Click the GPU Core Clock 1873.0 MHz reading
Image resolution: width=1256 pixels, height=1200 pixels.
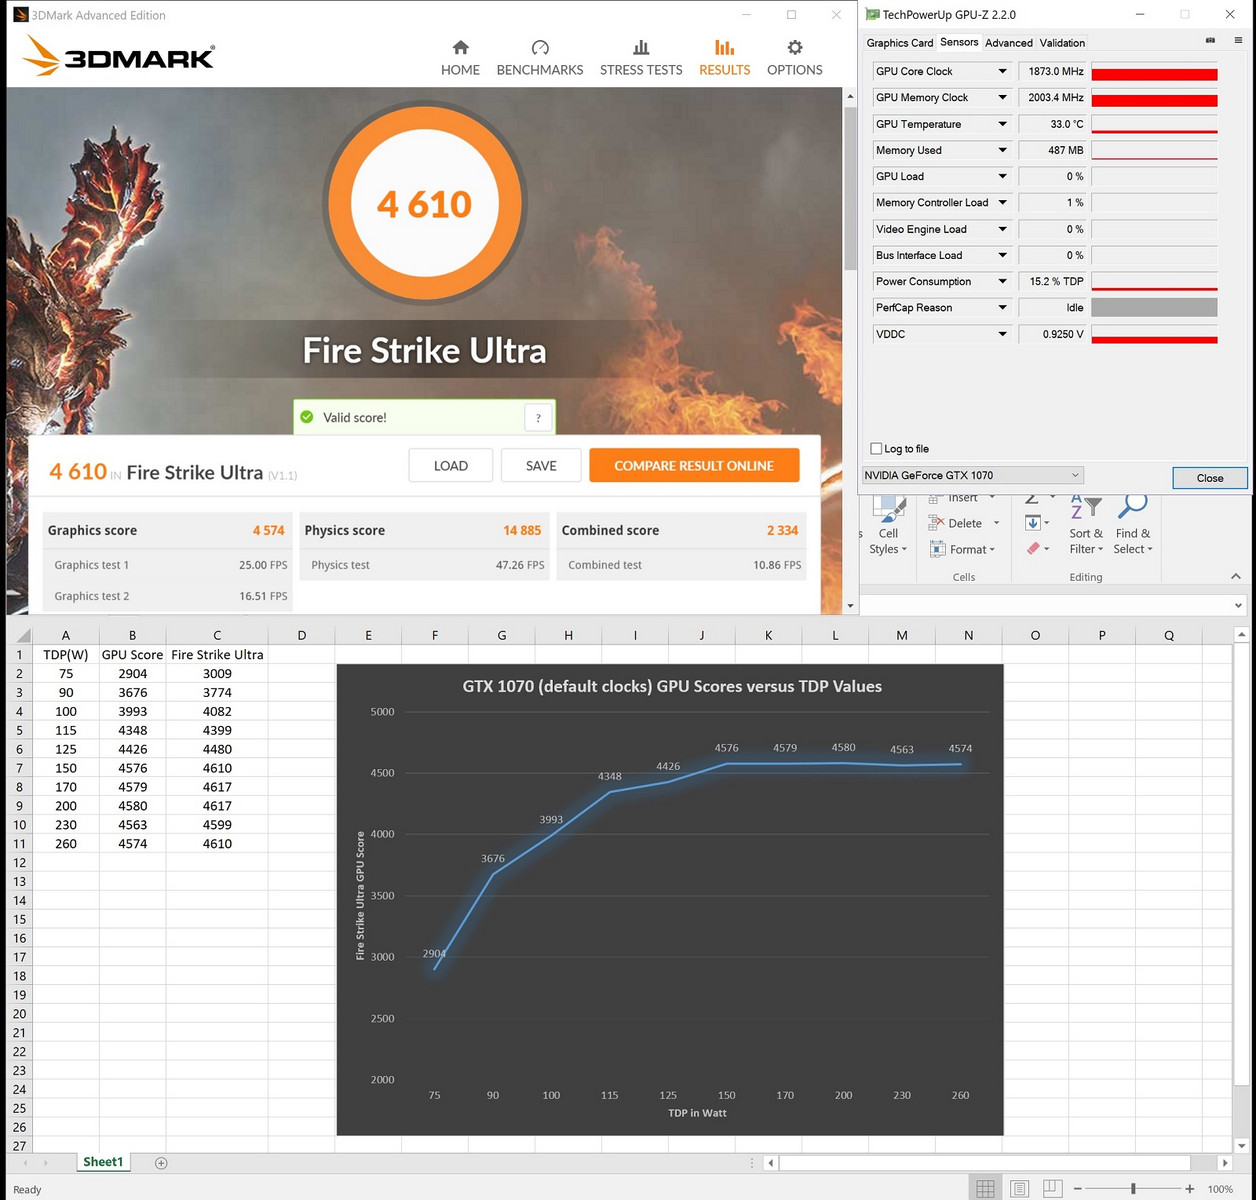point(1055,71)
